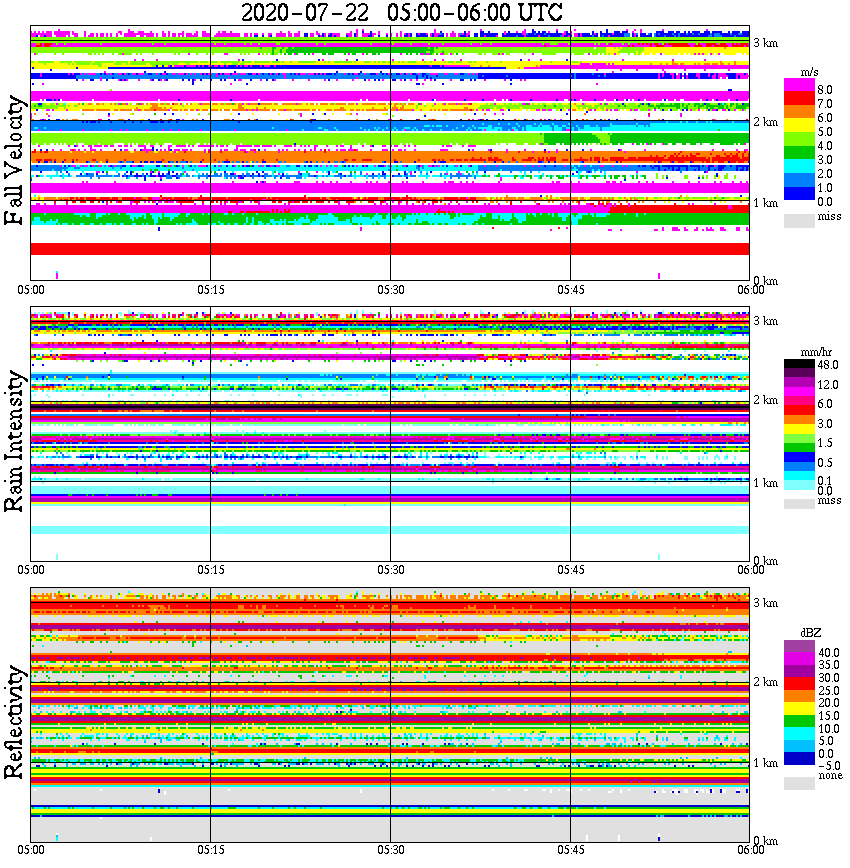Select the orange swatch in the m/s legend
Image resolution: width=850 pixels, height=868 pixels.
pyautogui.click(x=799, y=113)
